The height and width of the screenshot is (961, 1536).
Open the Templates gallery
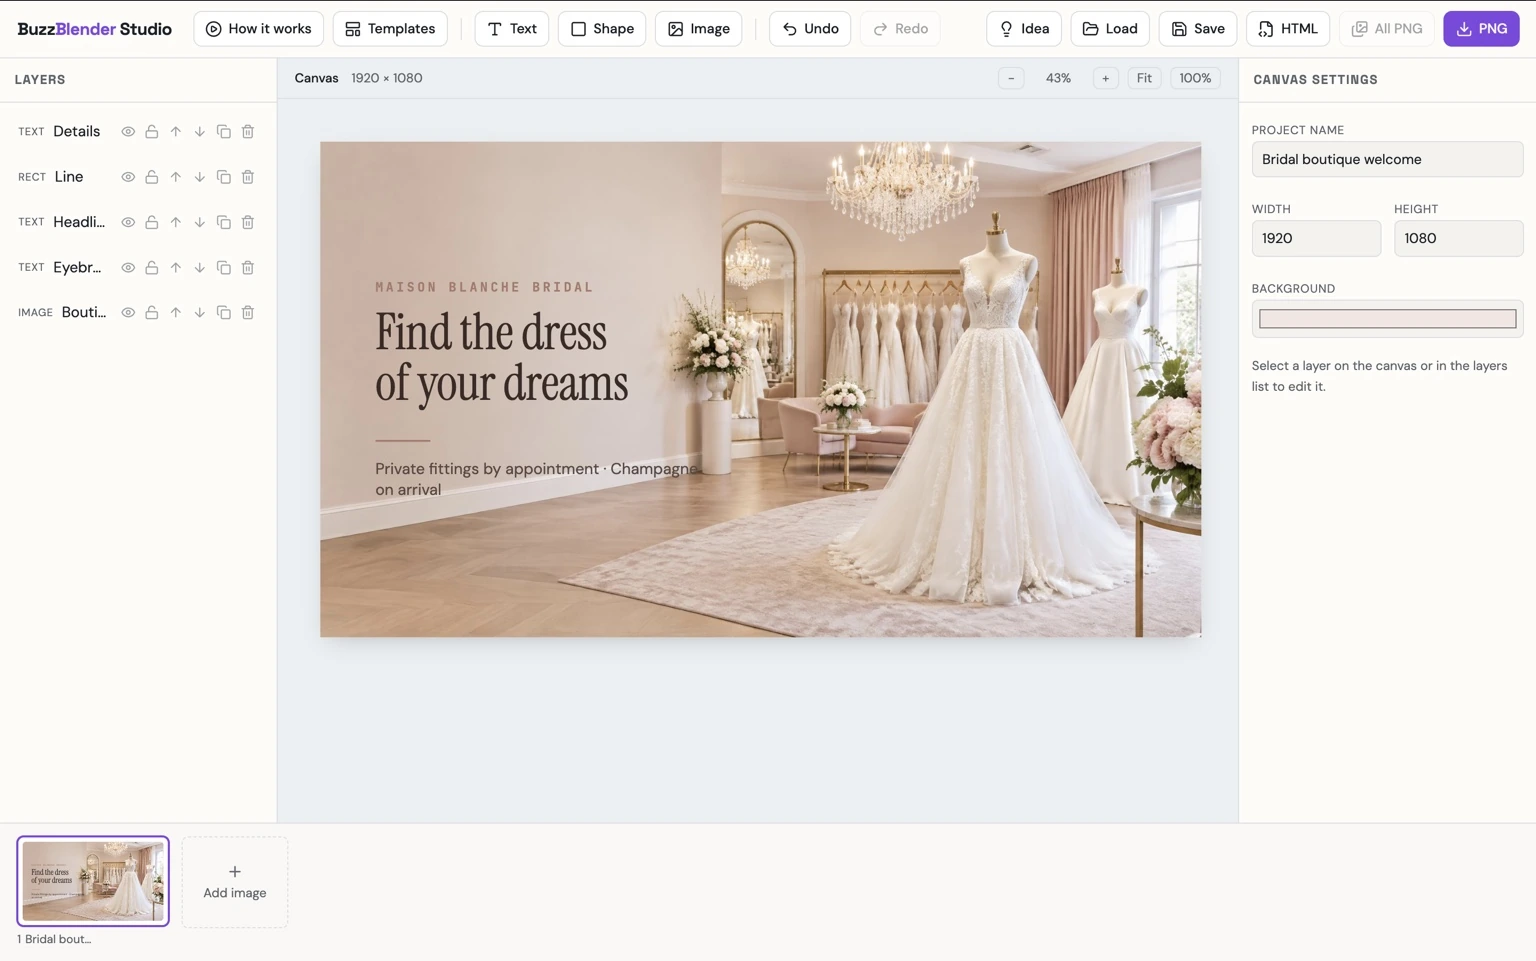[x=390, y=29]
